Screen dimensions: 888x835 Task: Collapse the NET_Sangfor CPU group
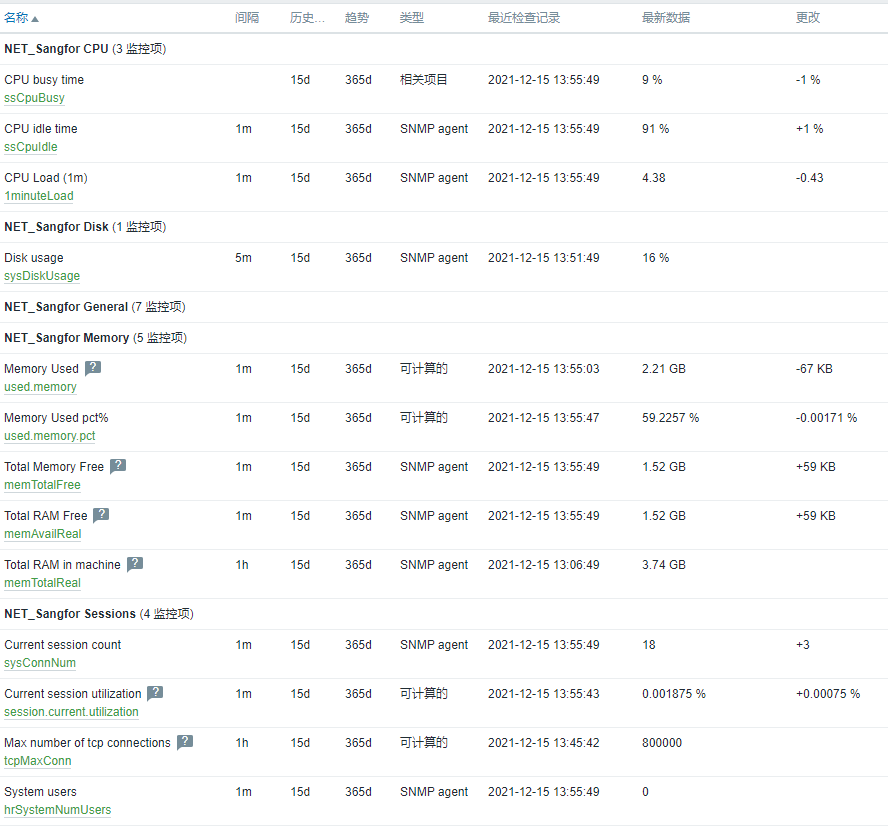pos(85,49)
